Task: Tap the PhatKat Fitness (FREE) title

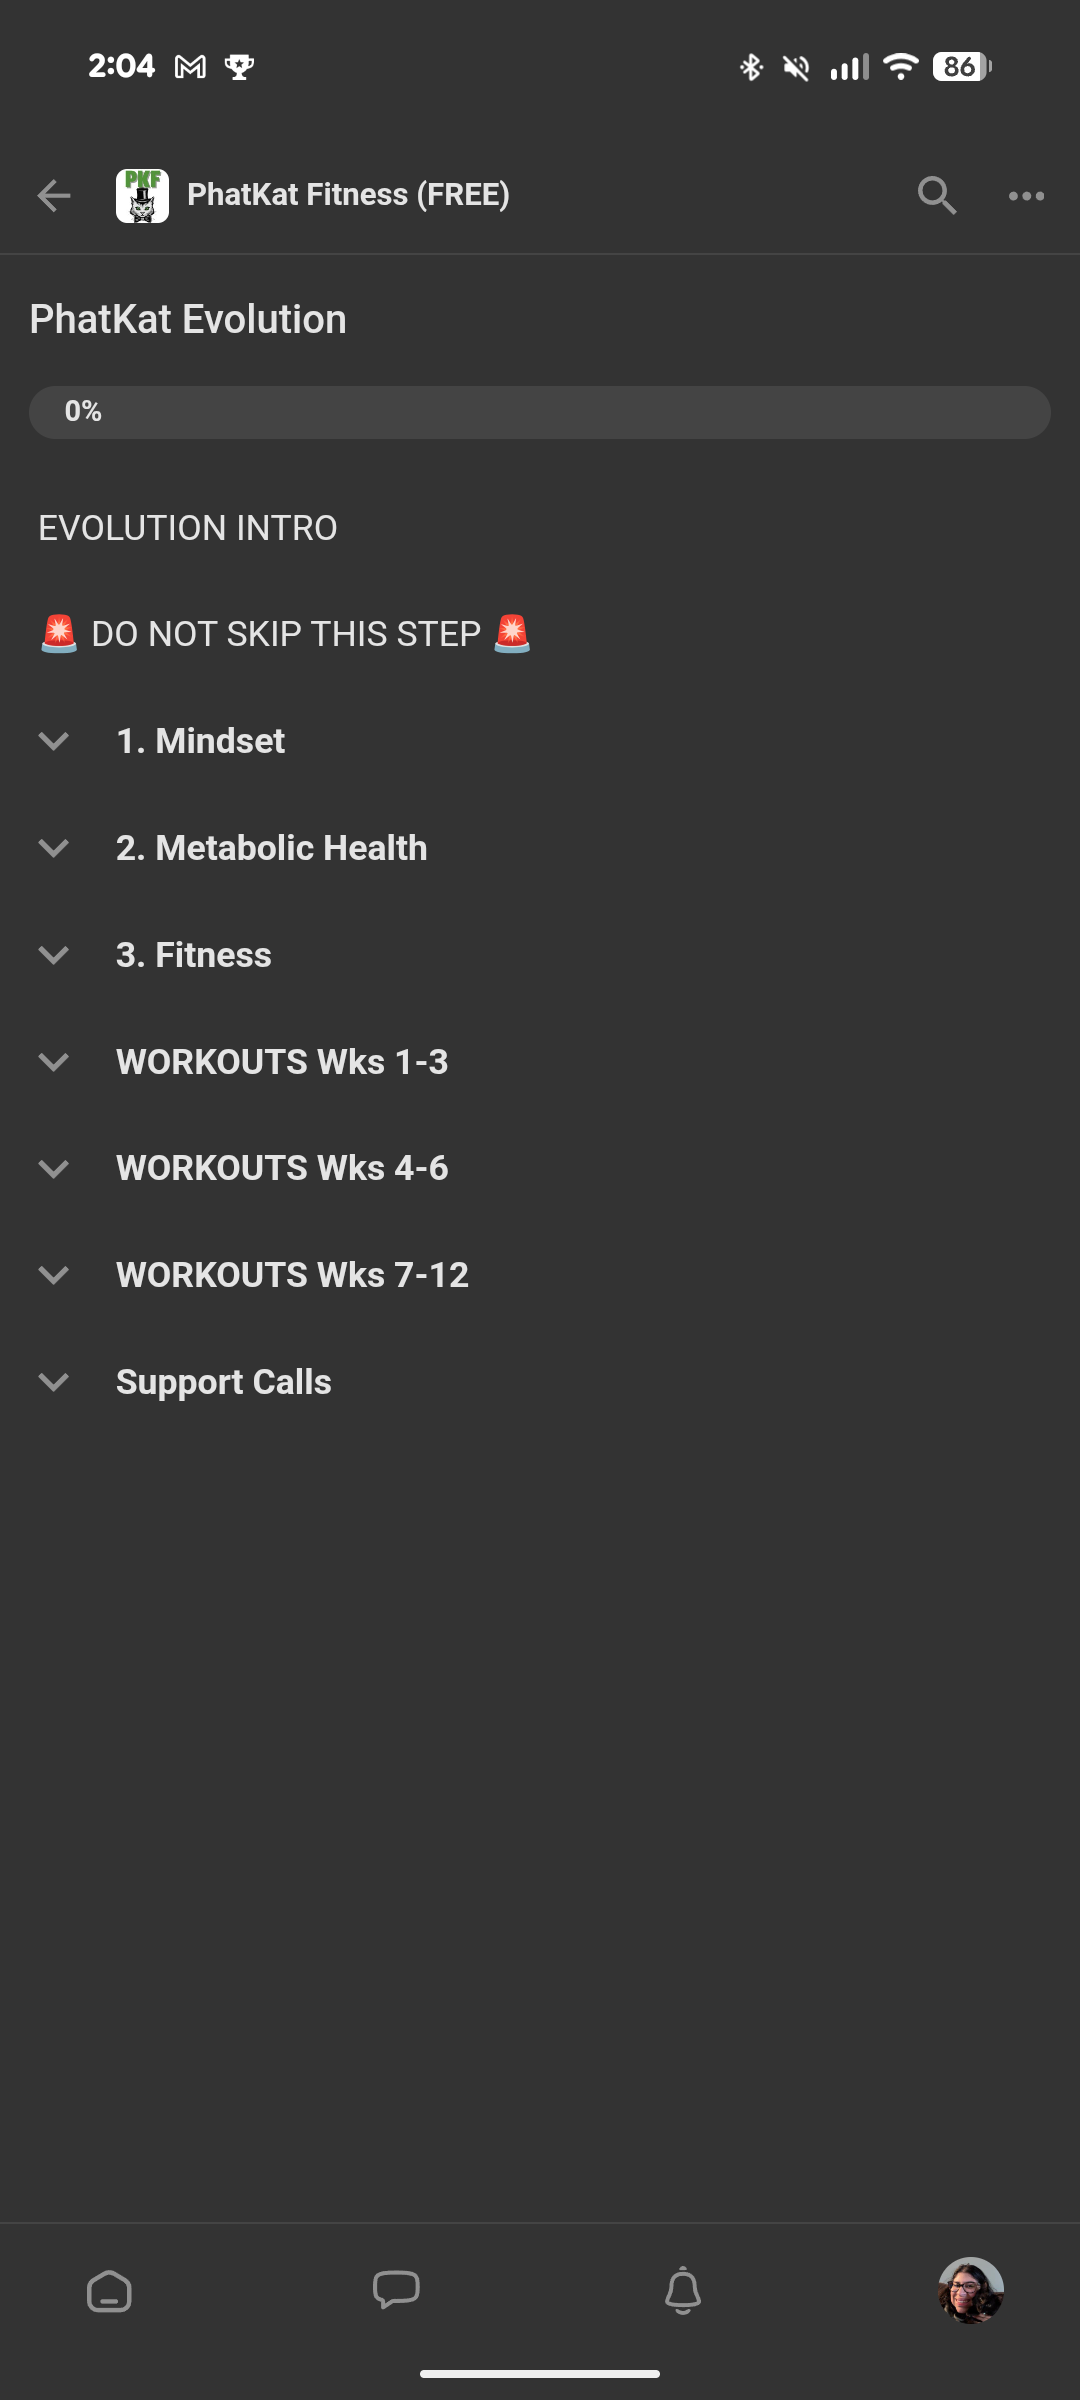Action: tap(348, 195)
